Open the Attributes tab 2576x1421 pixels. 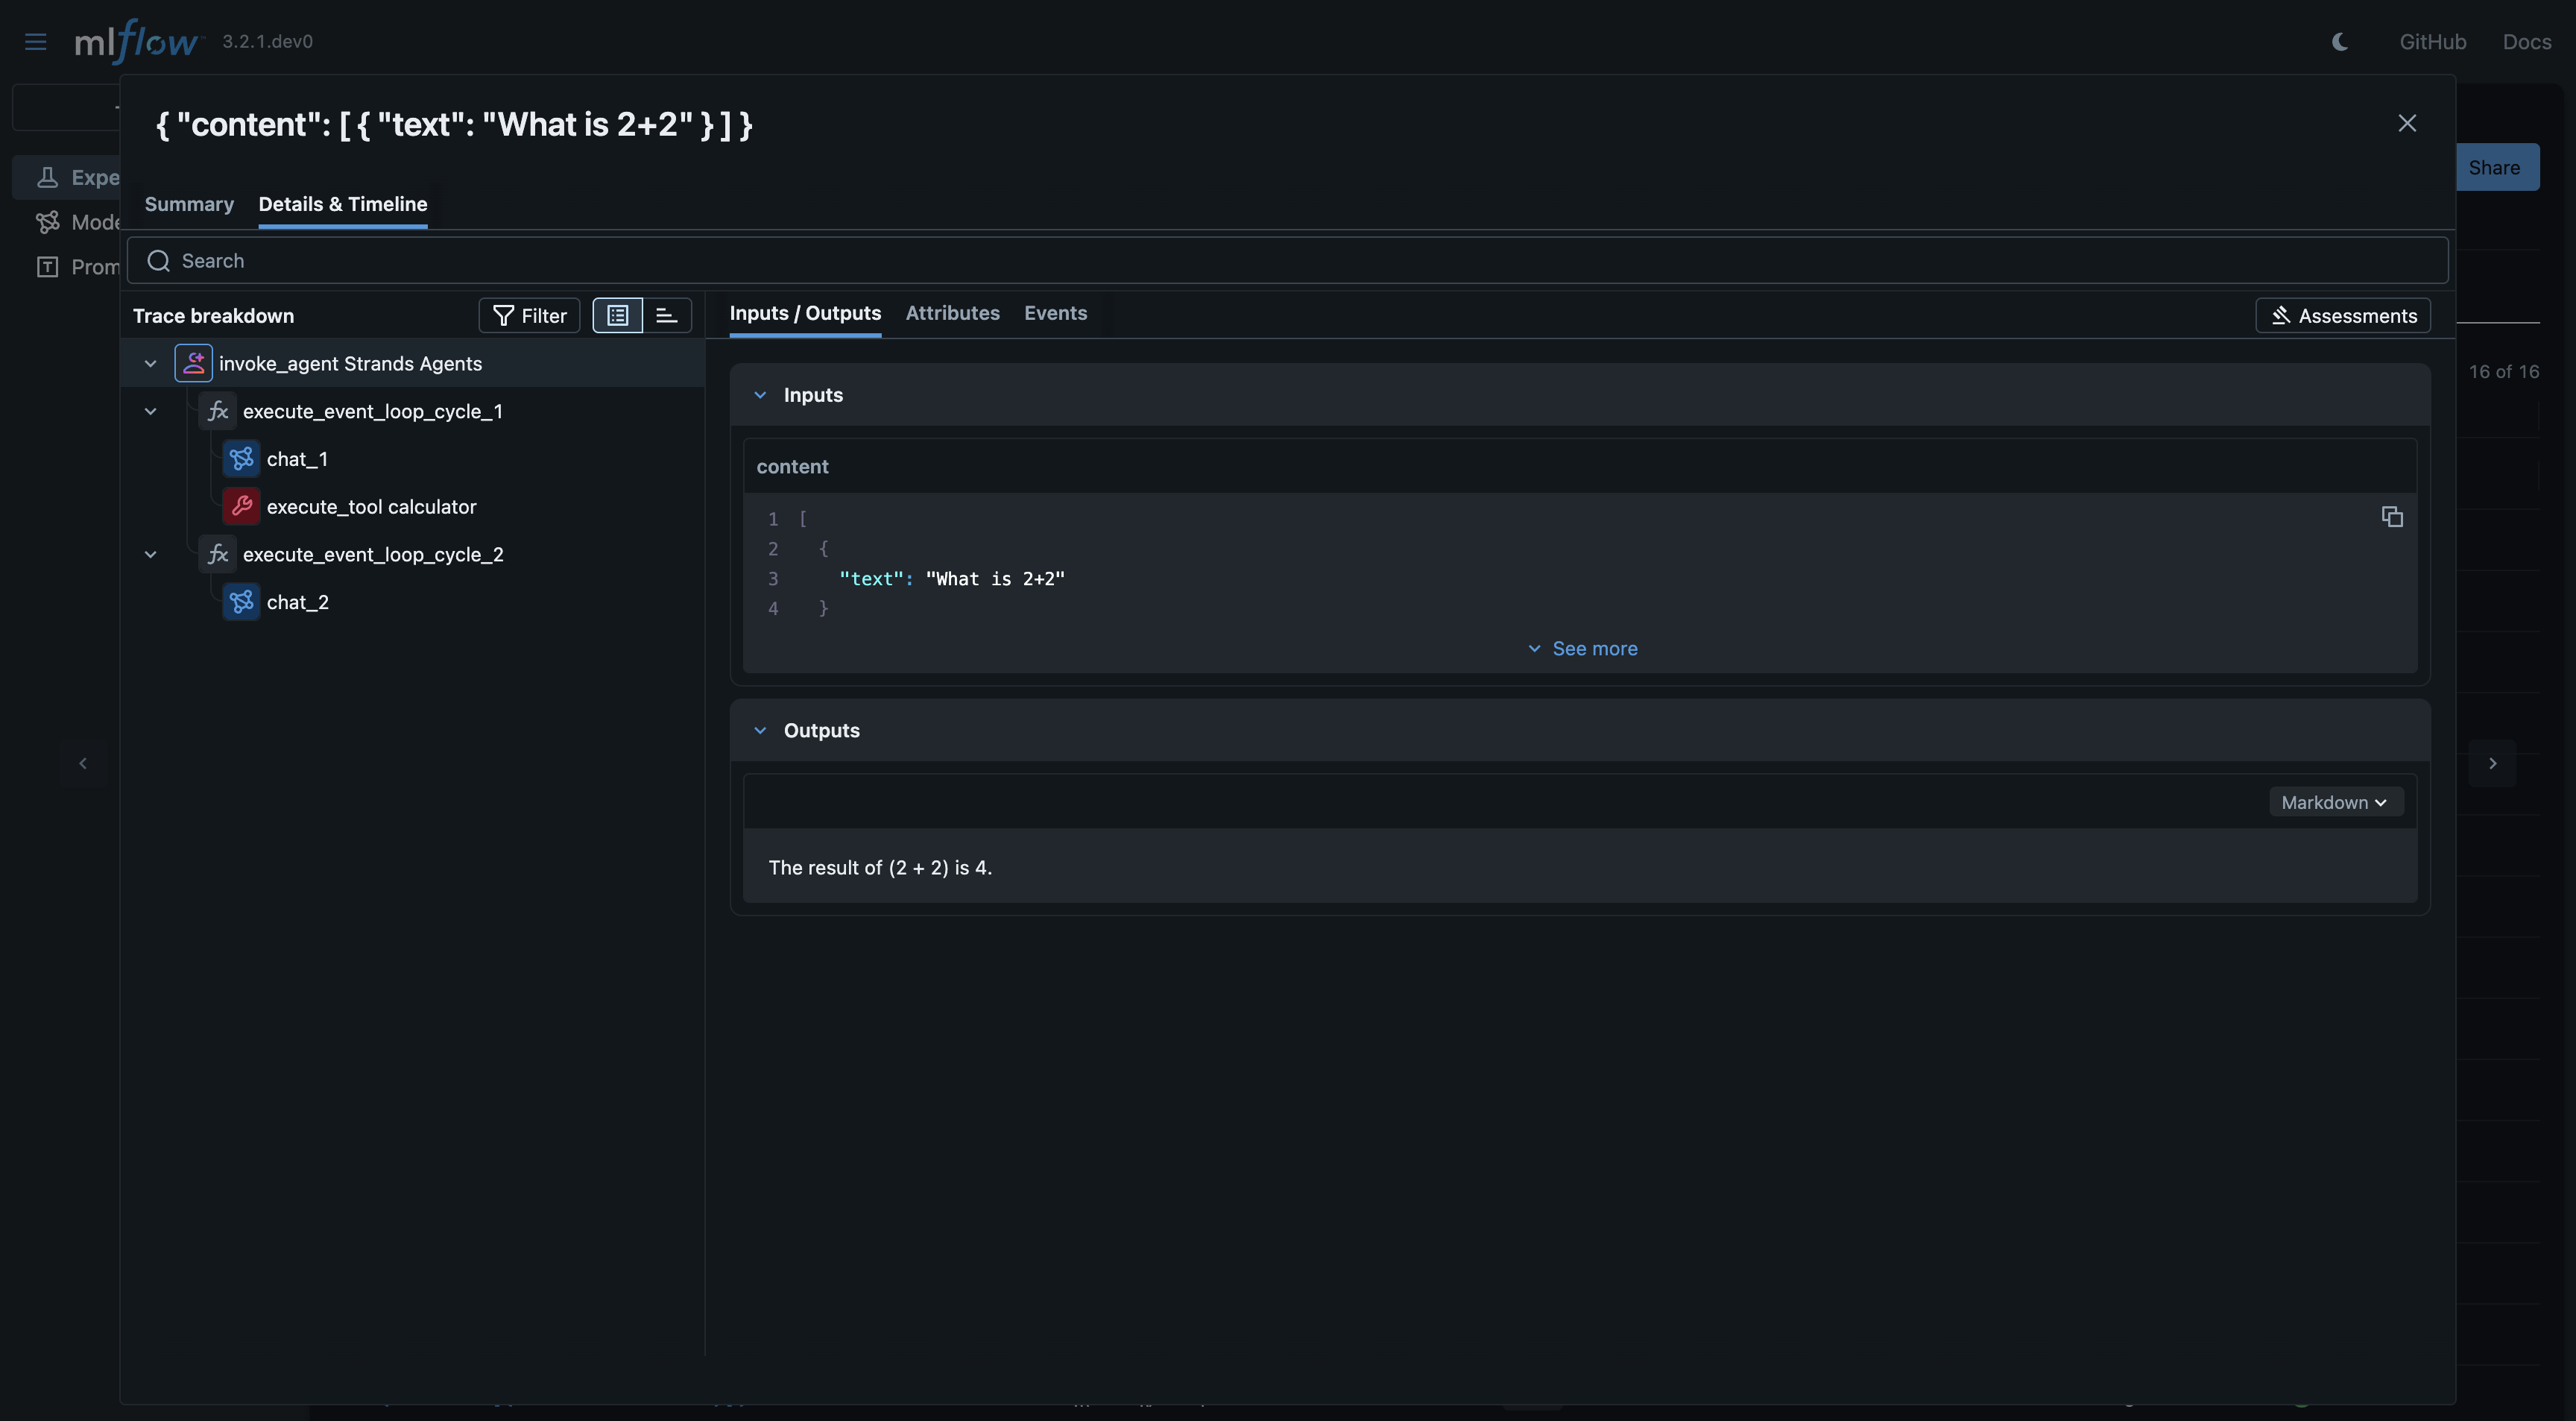(x=952, y=313)
